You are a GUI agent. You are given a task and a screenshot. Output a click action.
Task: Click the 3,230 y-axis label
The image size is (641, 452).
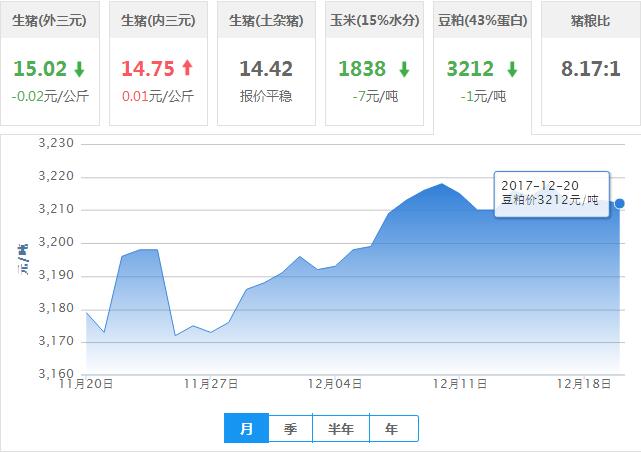[56, 143]
